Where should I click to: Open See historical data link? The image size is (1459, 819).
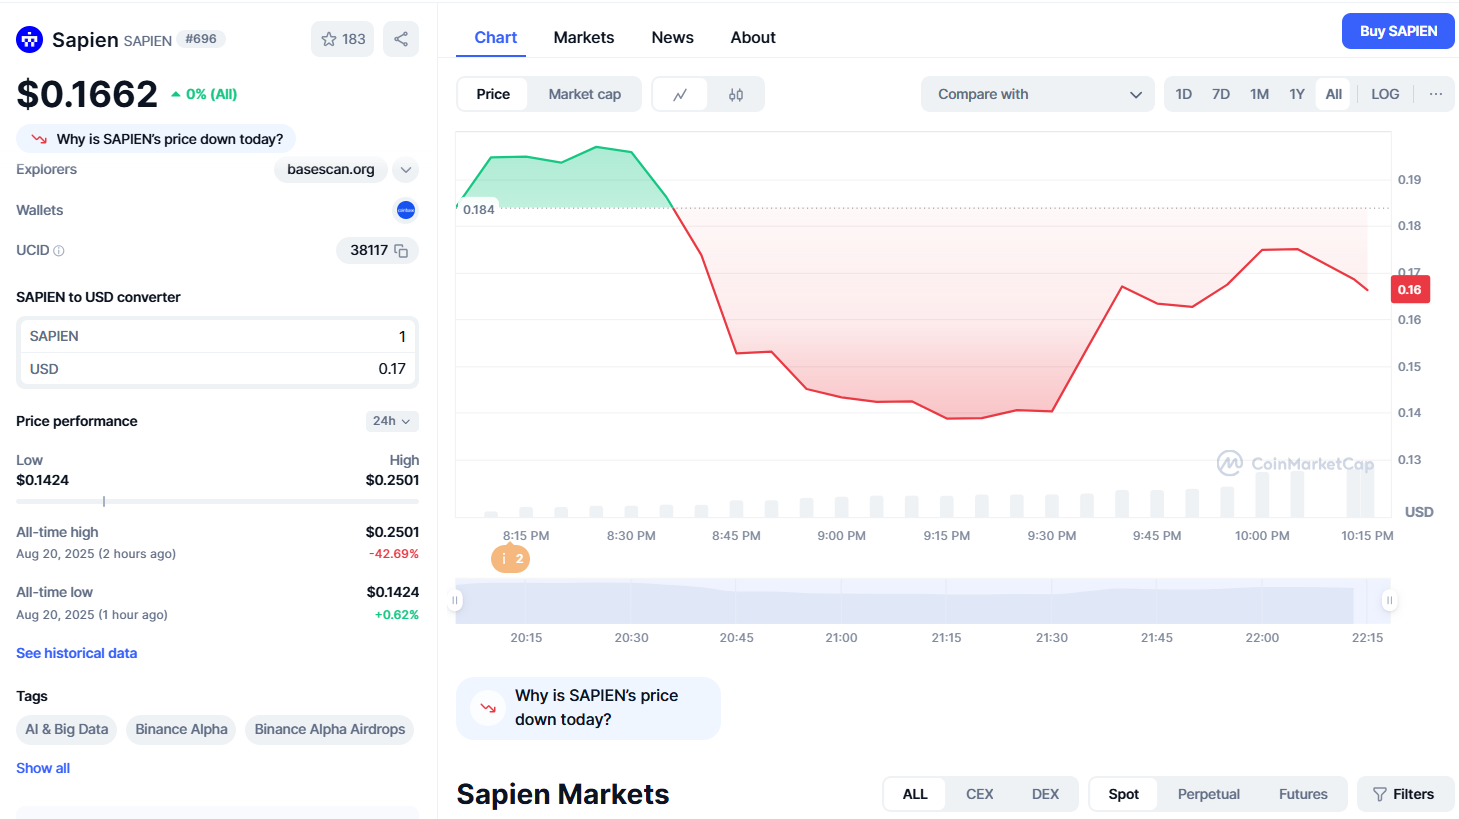click(77, 653)
